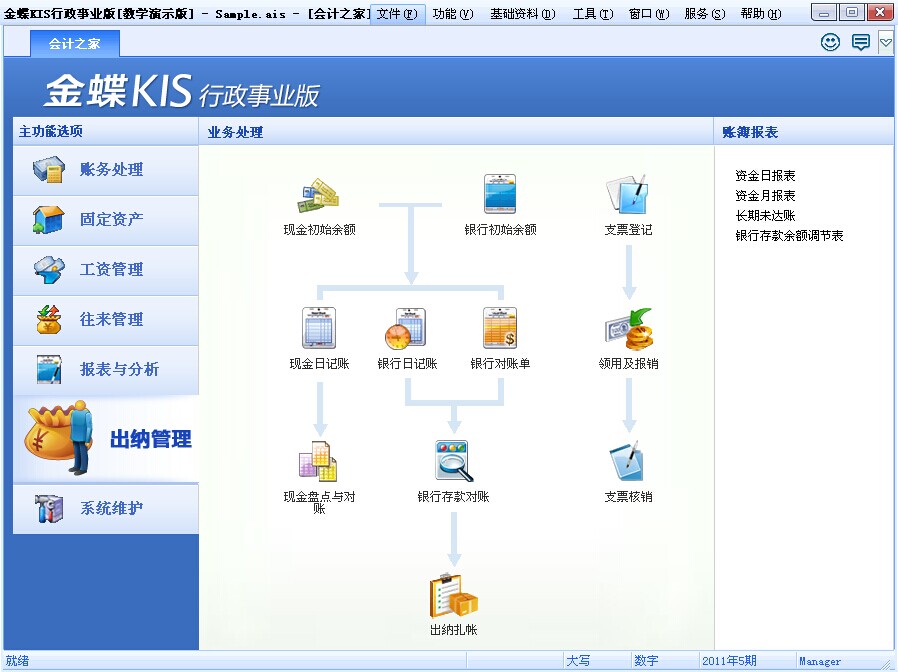The width and height of the screenshot is (898, 672).
Task: Click the 大写 status bar indicator
Action: point(578,661)
